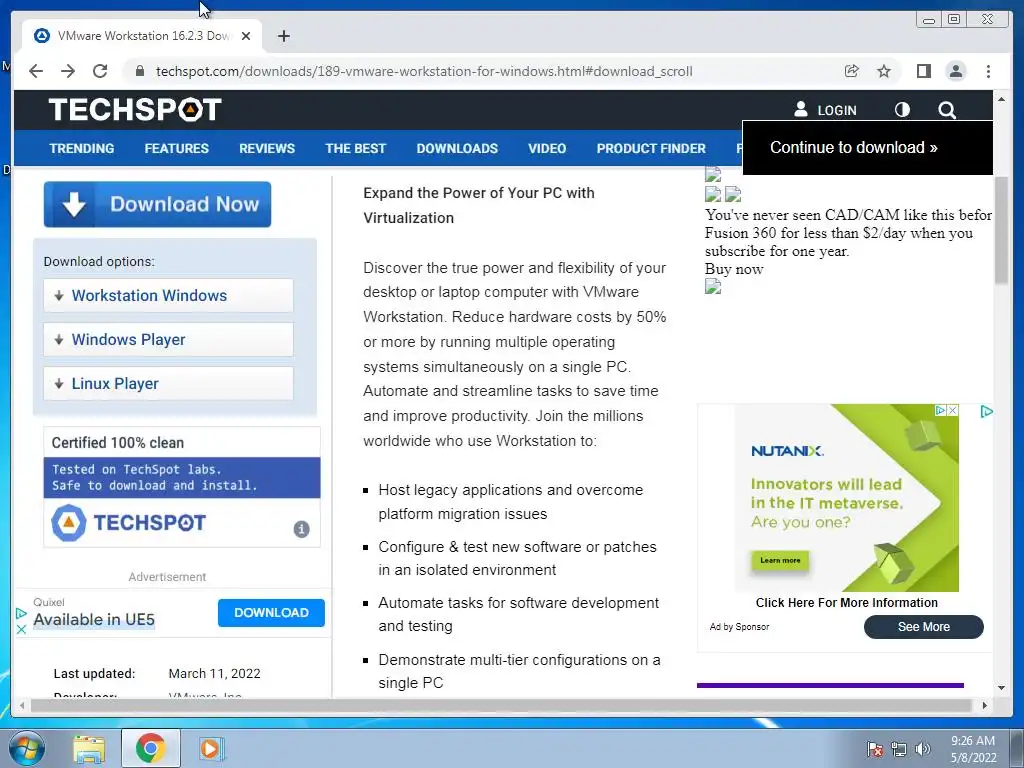Click the big Download Now button

coord(157,204)
